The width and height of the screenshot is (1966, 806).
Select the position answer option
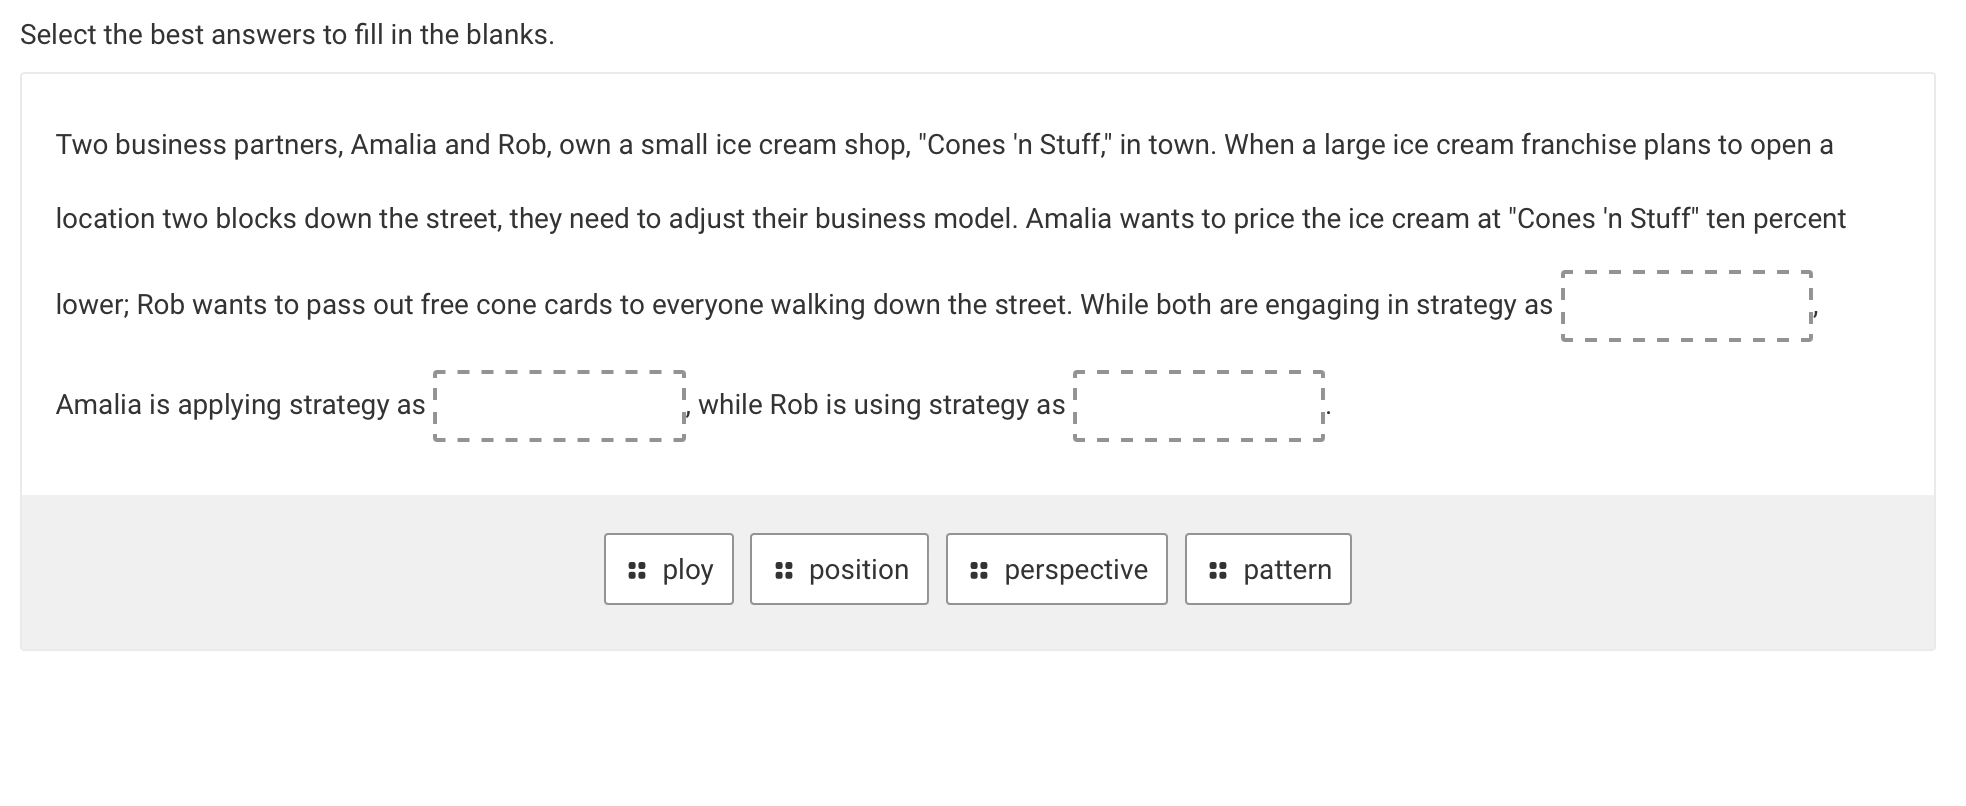[839, 569]
